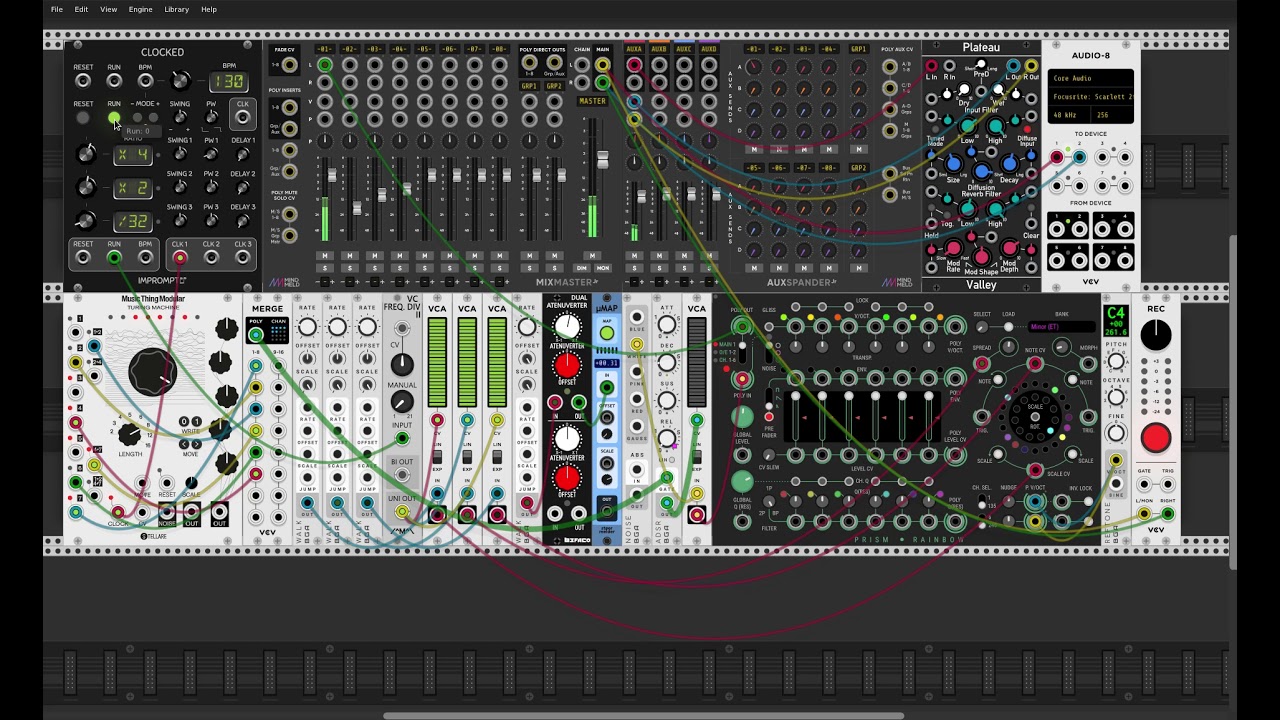The height and width of the screenshot is (720, 1280).
Task: Toggle the master DIM button
Action: click(x=581, y=268)
